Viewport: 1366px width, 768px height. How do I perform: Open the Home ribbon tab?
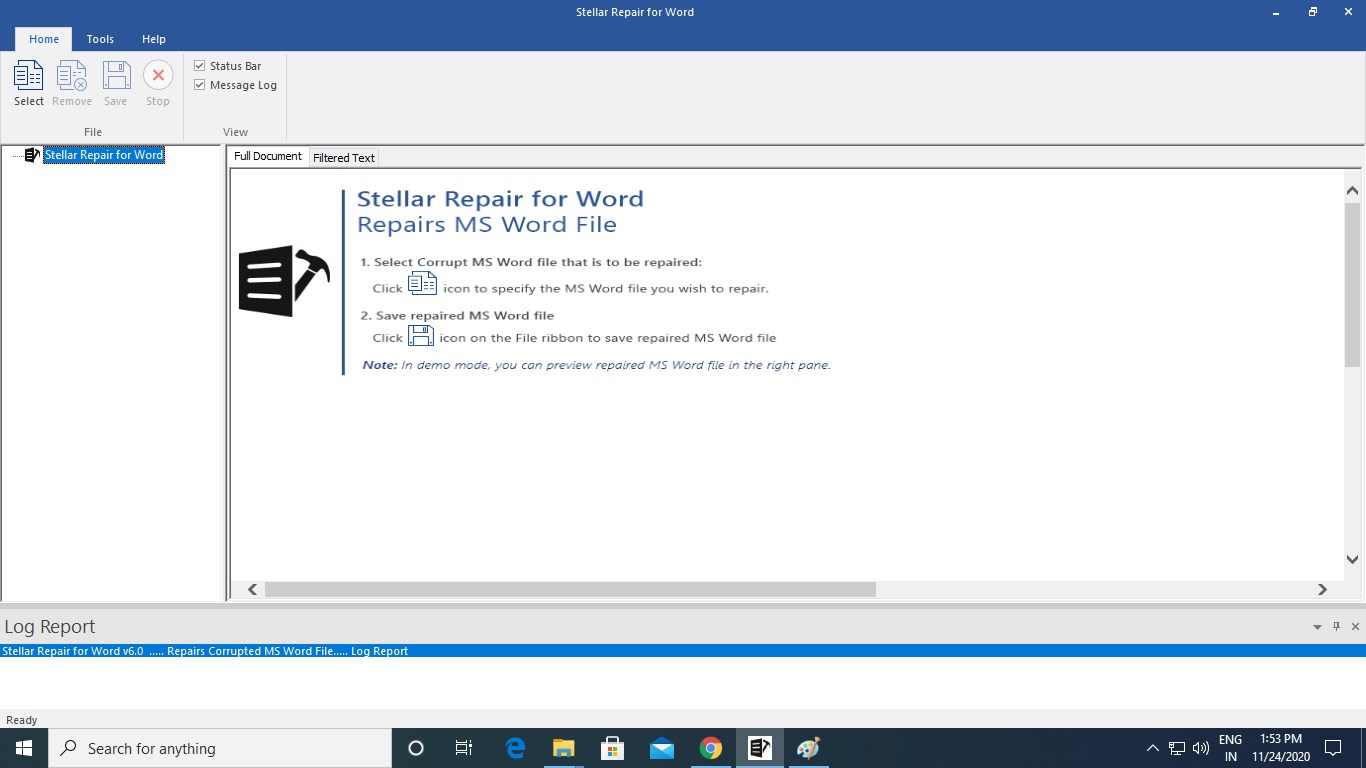tap(44, 39)
